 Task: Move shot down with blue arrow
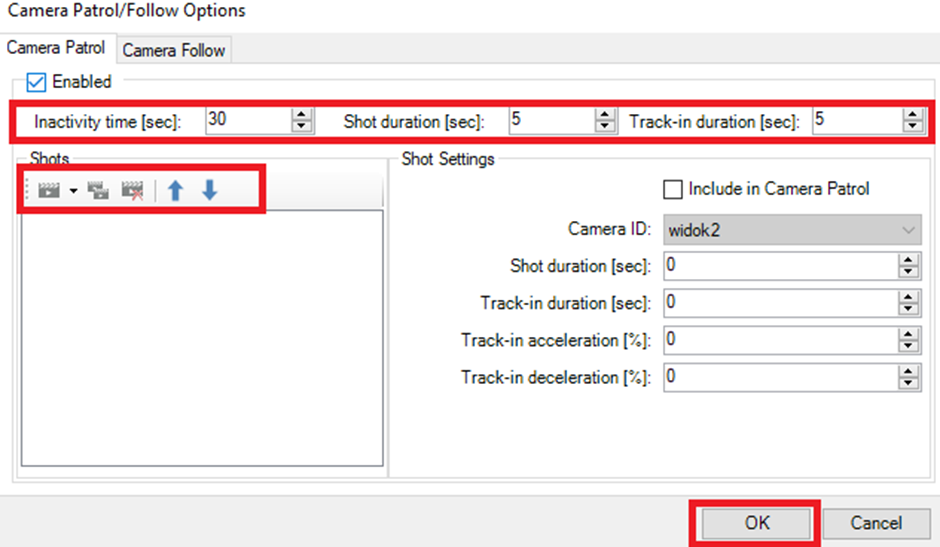pos(209,191)
